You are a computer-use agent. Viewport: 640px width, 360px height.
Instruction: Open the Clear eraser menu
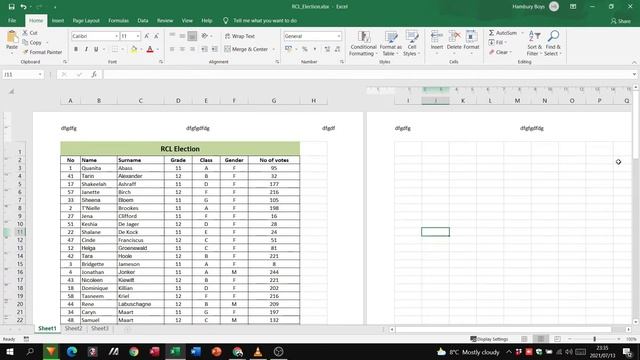tap(499, 52)
